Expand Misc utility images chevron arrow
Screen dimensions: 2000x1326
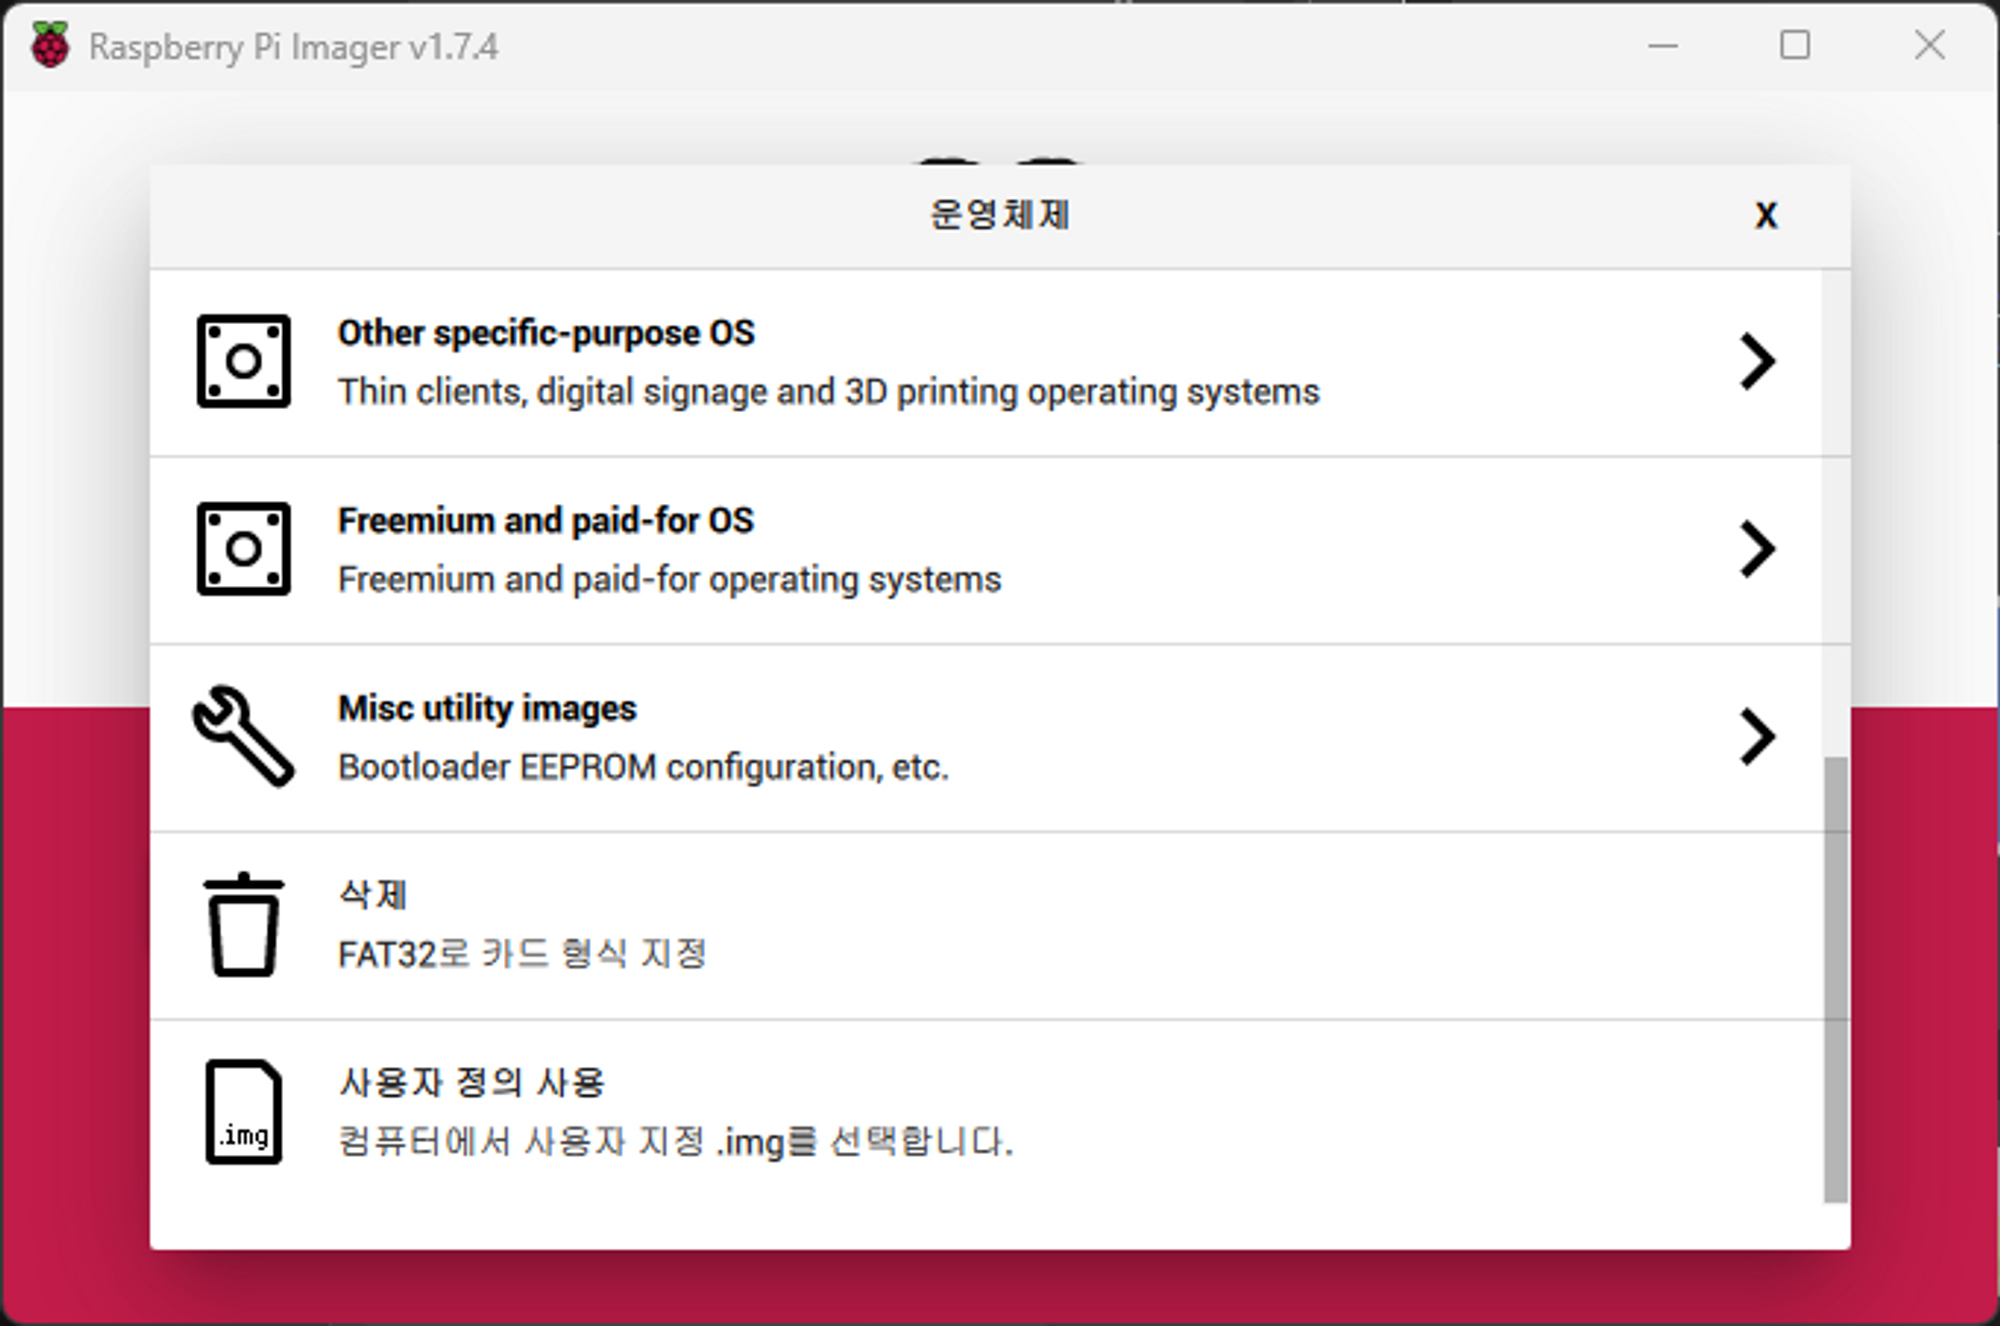tap(1757, 737)
